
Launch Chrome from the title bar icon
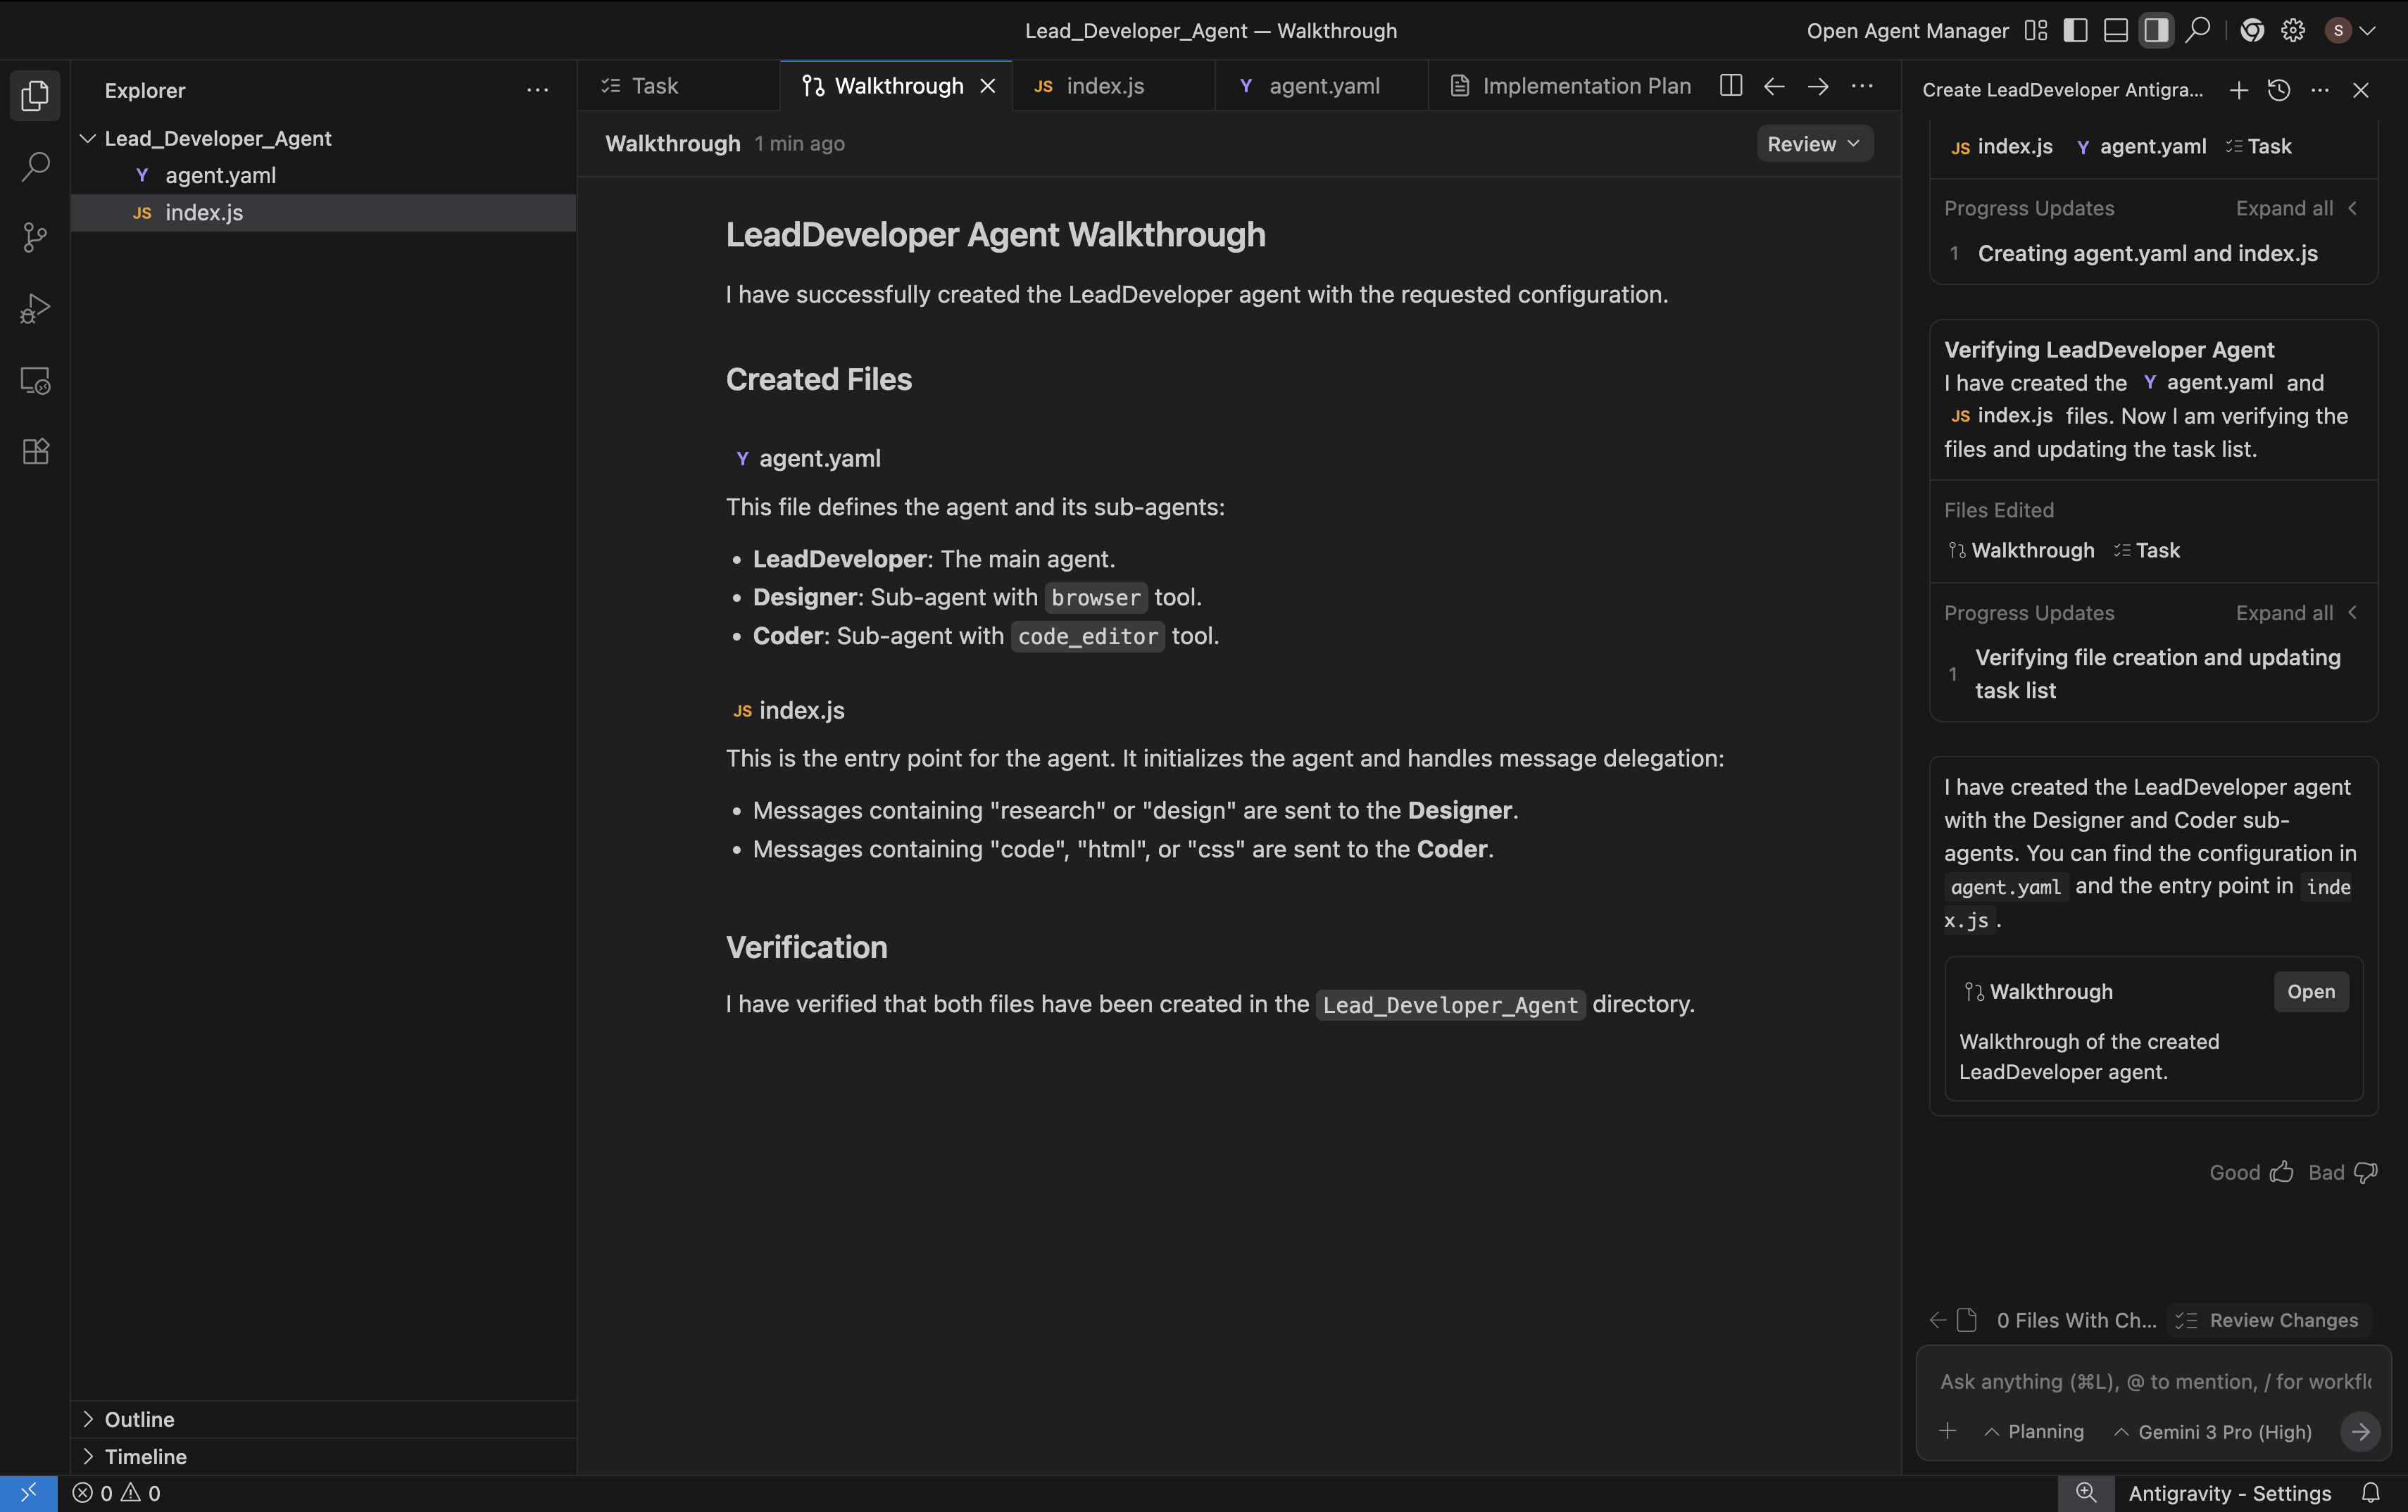click(x=2252, y=30)
